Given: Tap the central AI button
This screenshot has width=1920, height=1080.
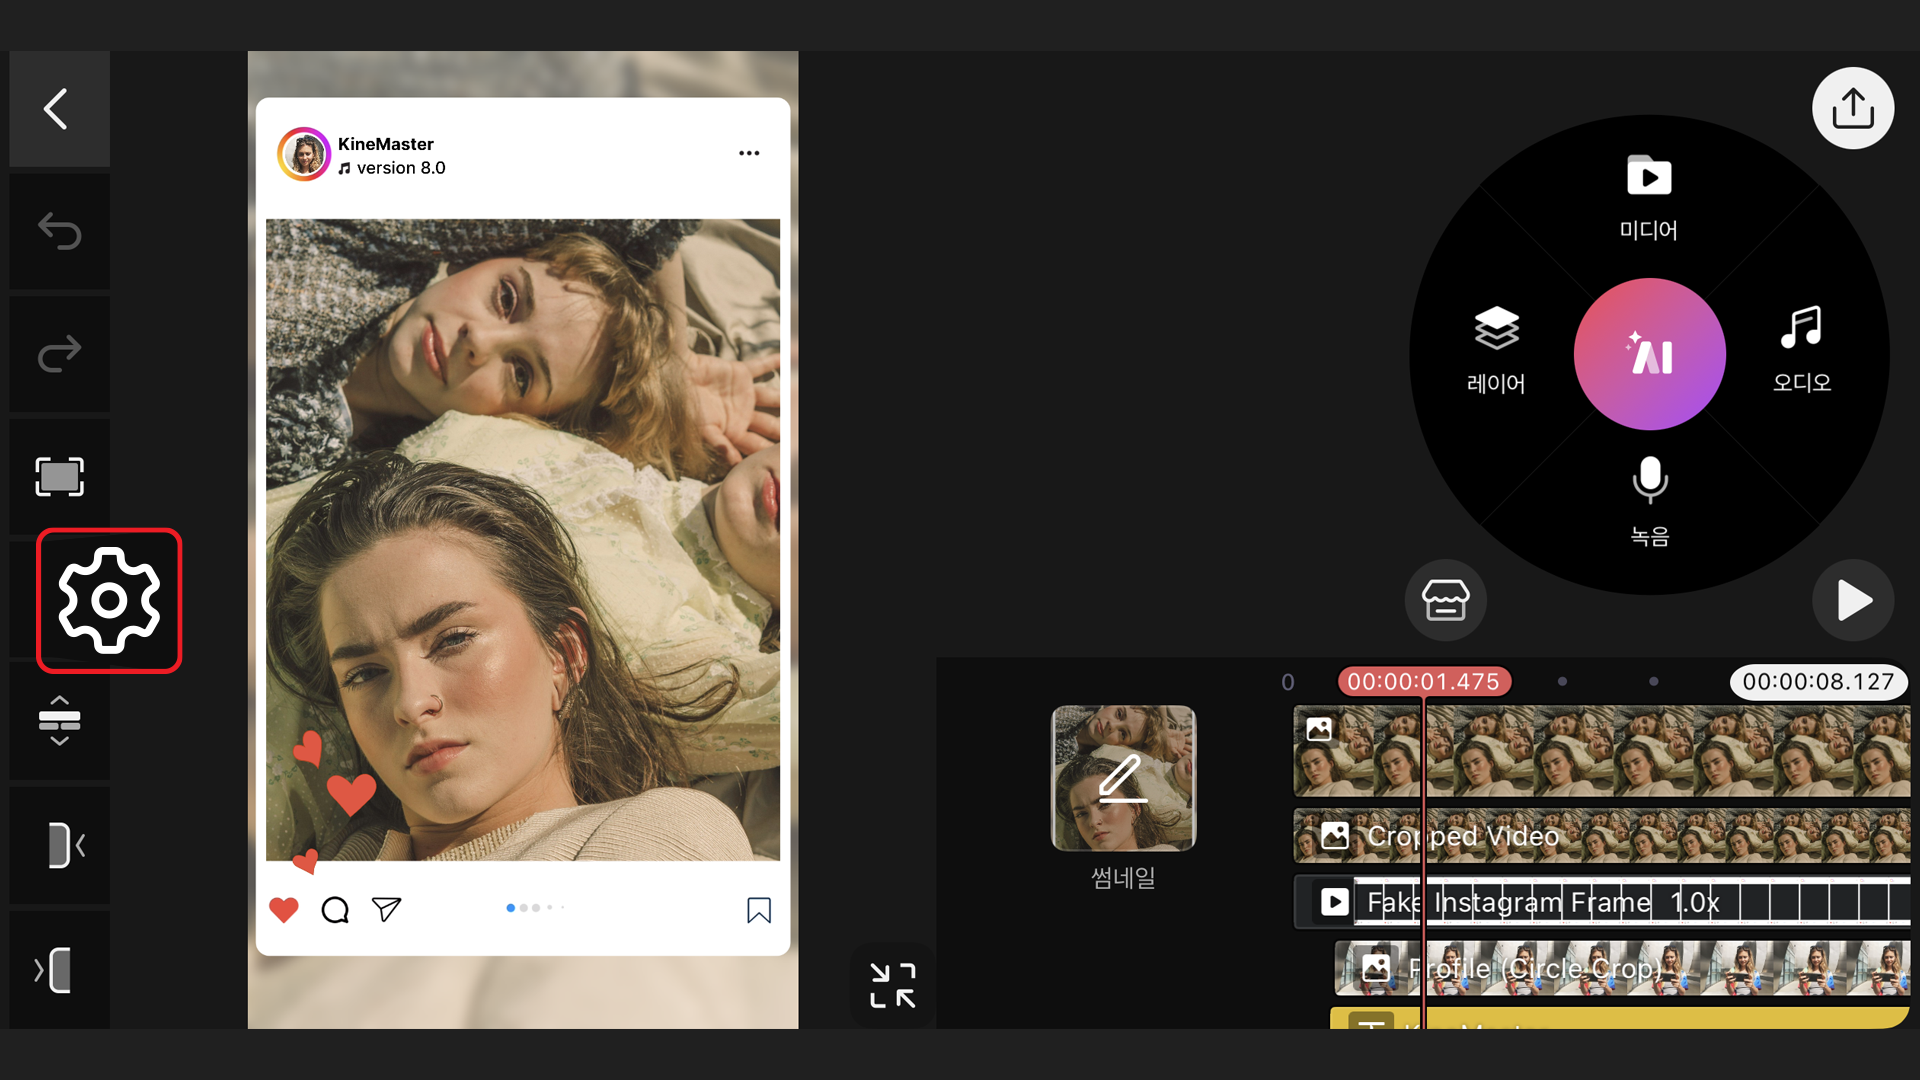Looking at the screenshot, I should click(x=1649, y=354).
